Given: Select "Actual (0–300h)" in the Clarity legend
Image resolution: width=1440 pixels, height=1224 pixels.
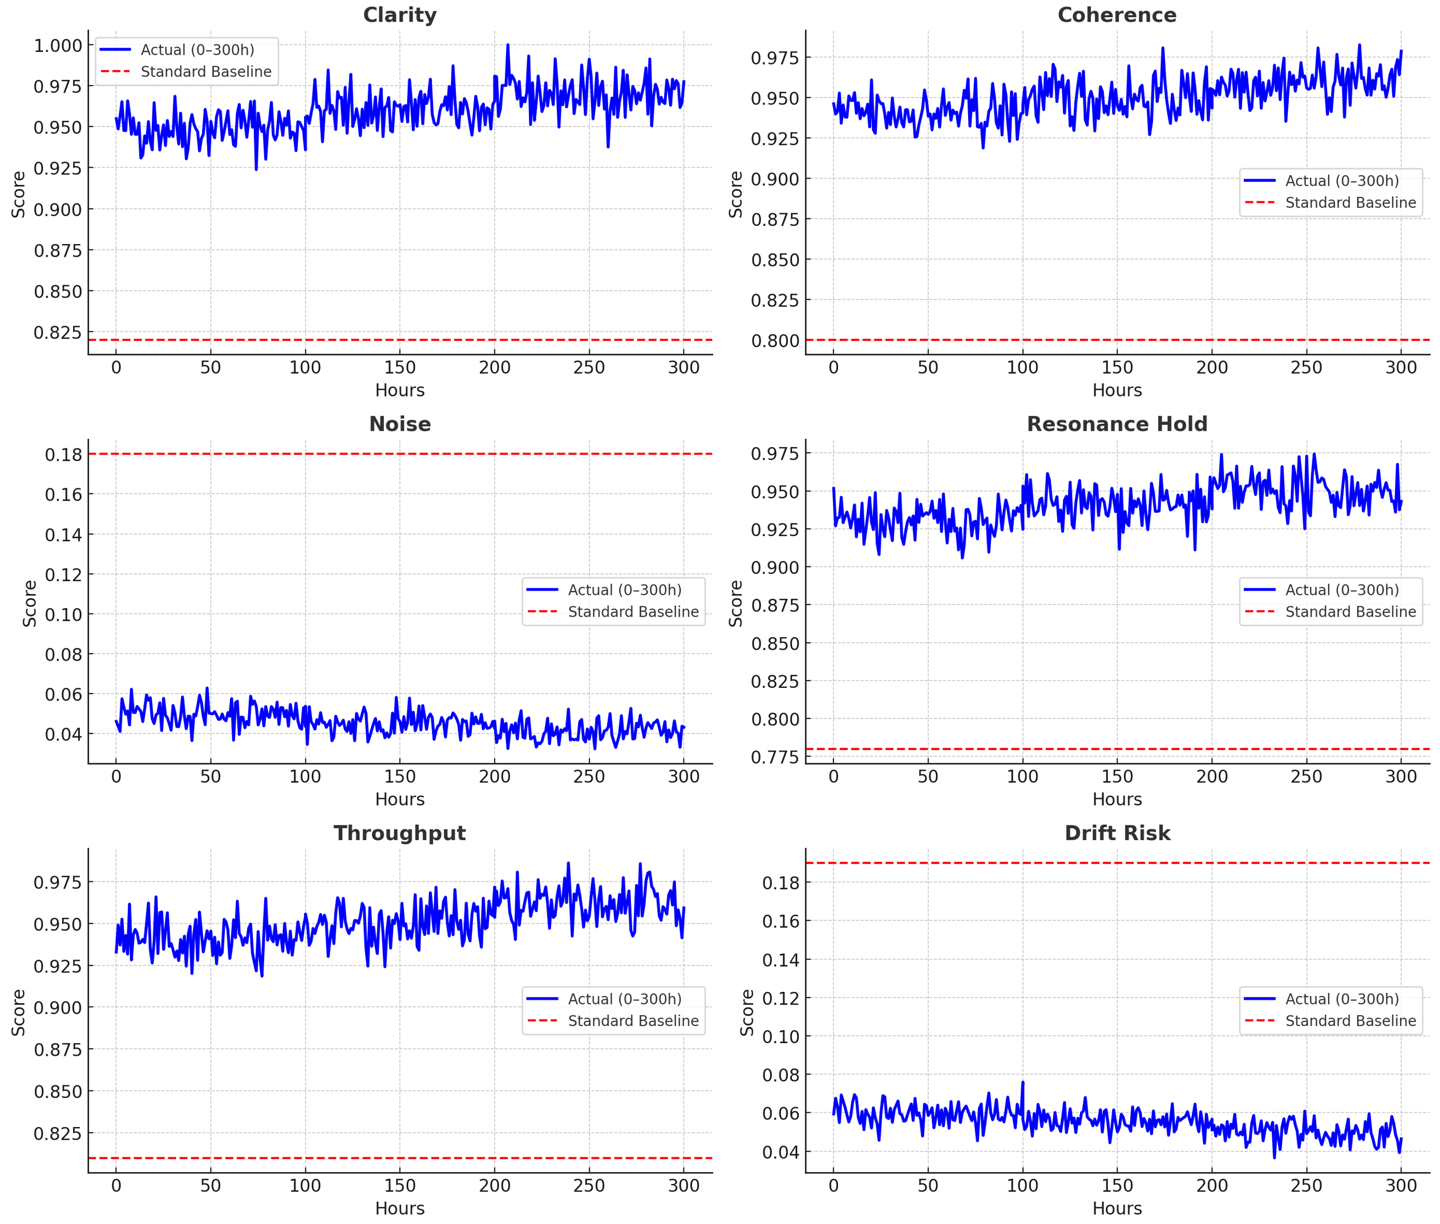Looking at the screenshot, I should (197, 50).
